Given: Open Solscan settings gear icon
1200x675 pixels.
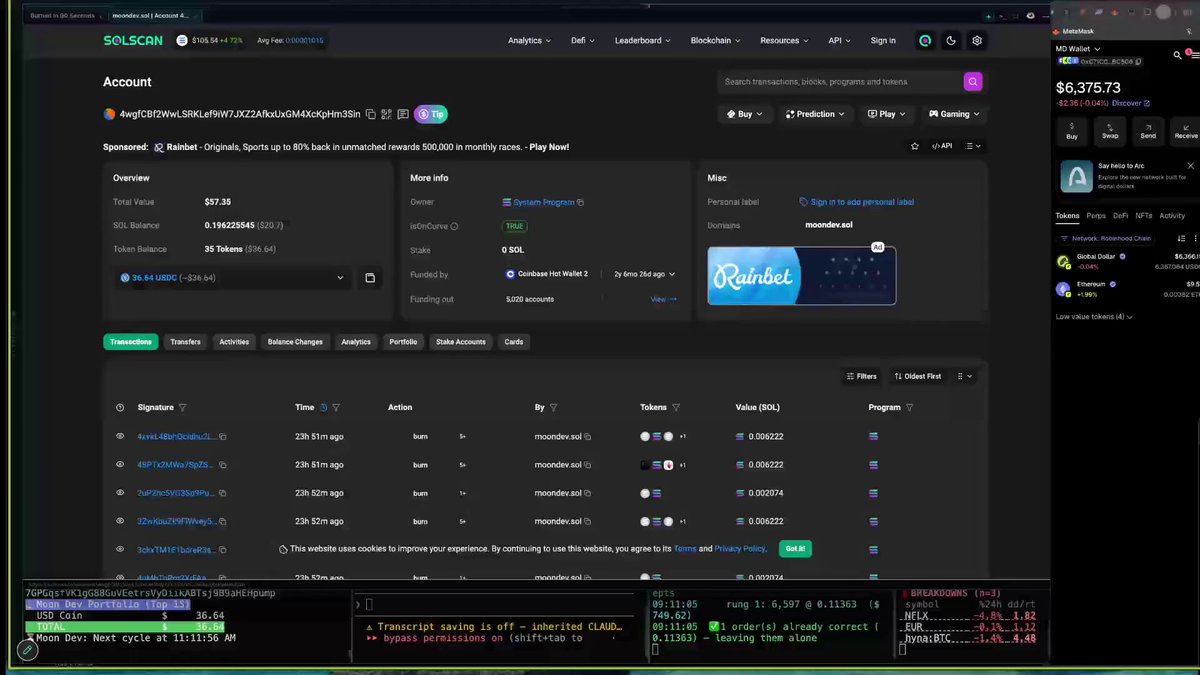Looking at the screenshot, I should (x=977, y=41).
